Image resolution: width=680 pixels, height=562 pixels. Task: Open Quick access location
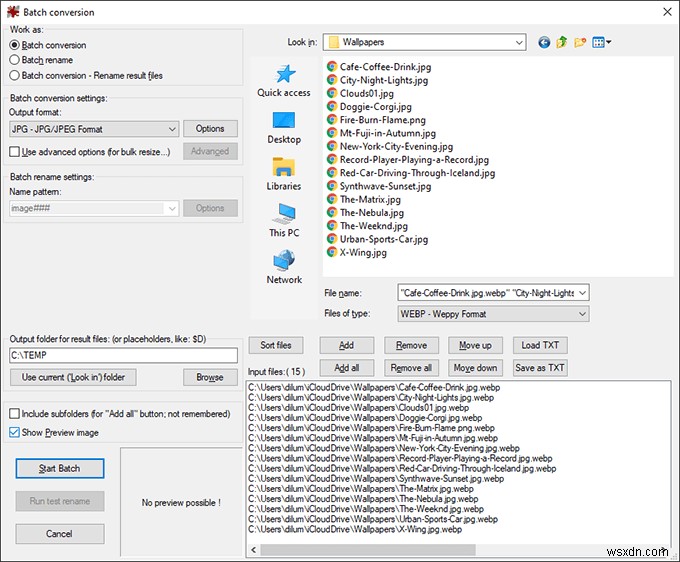[x=284, y=81]
